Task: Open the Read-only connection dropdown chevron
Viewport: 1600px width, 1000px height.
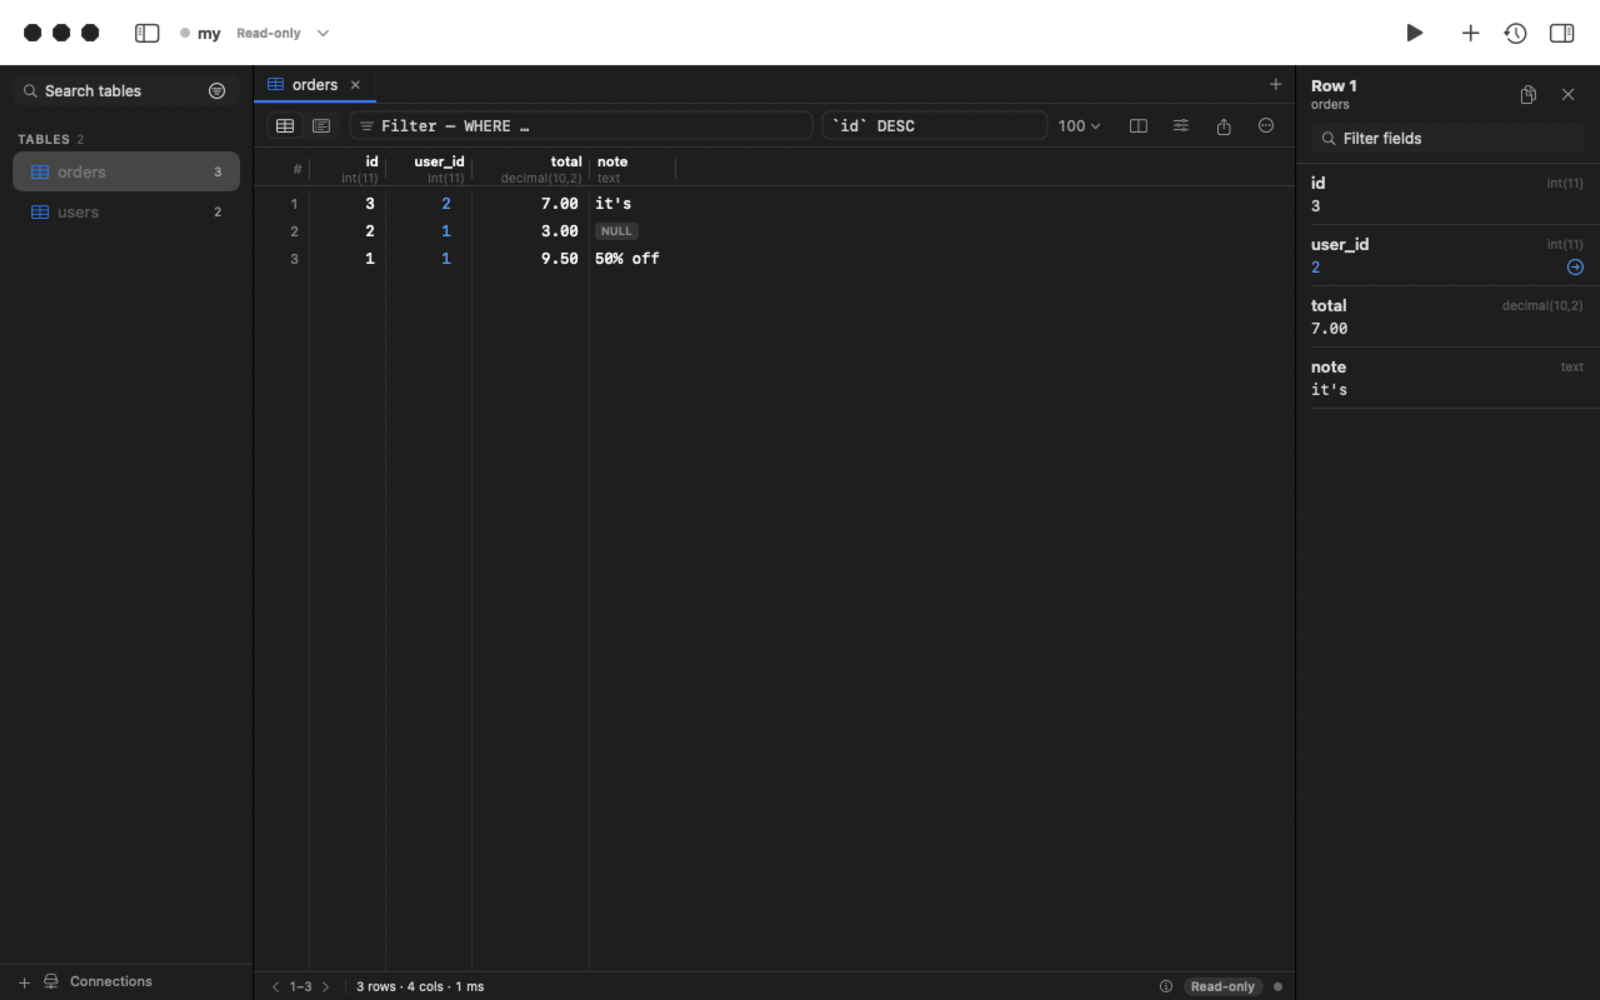Action: coord(323,33)
